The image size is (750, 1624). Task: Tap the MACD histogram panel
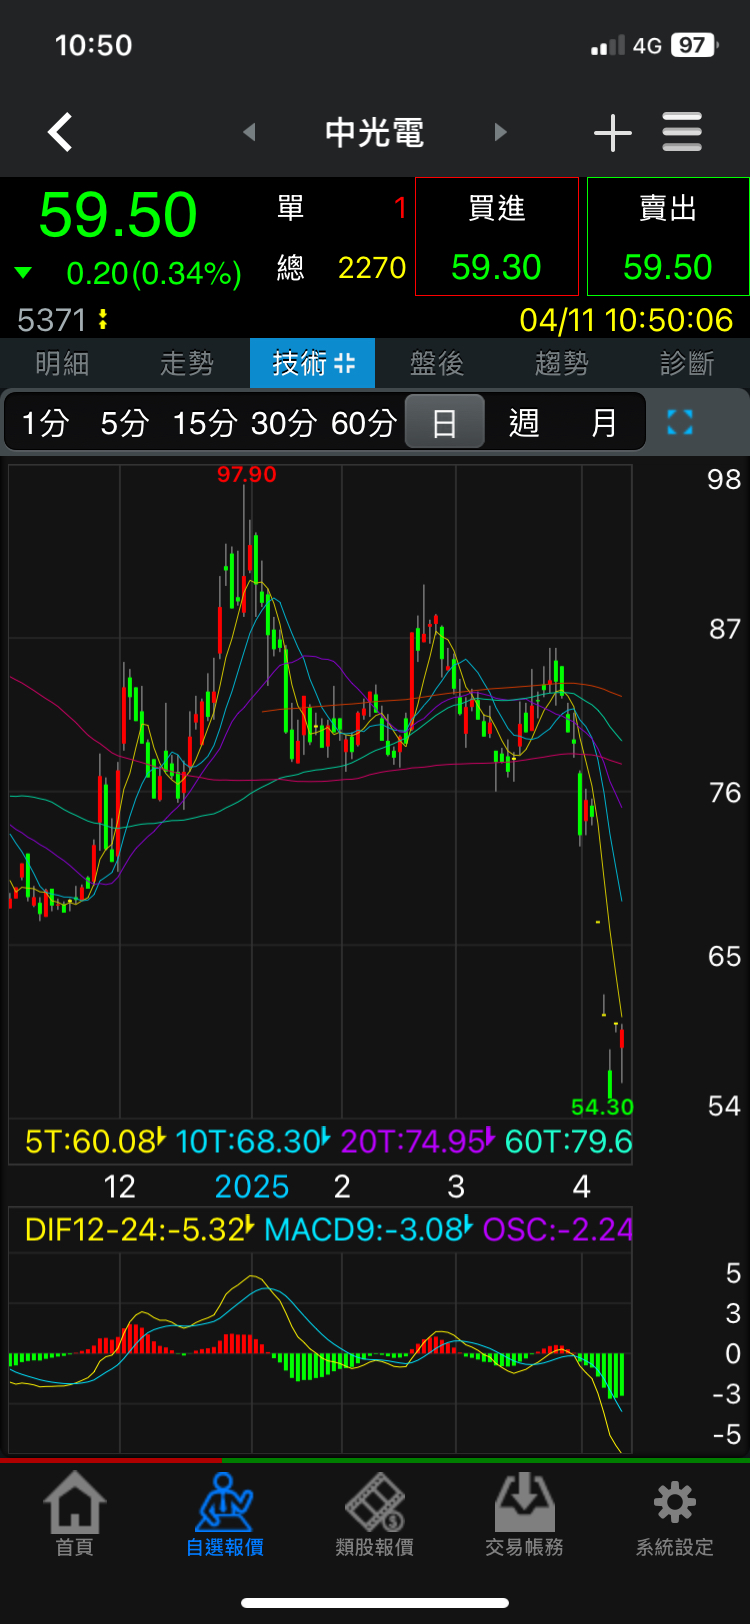[x=320, y=1353]
